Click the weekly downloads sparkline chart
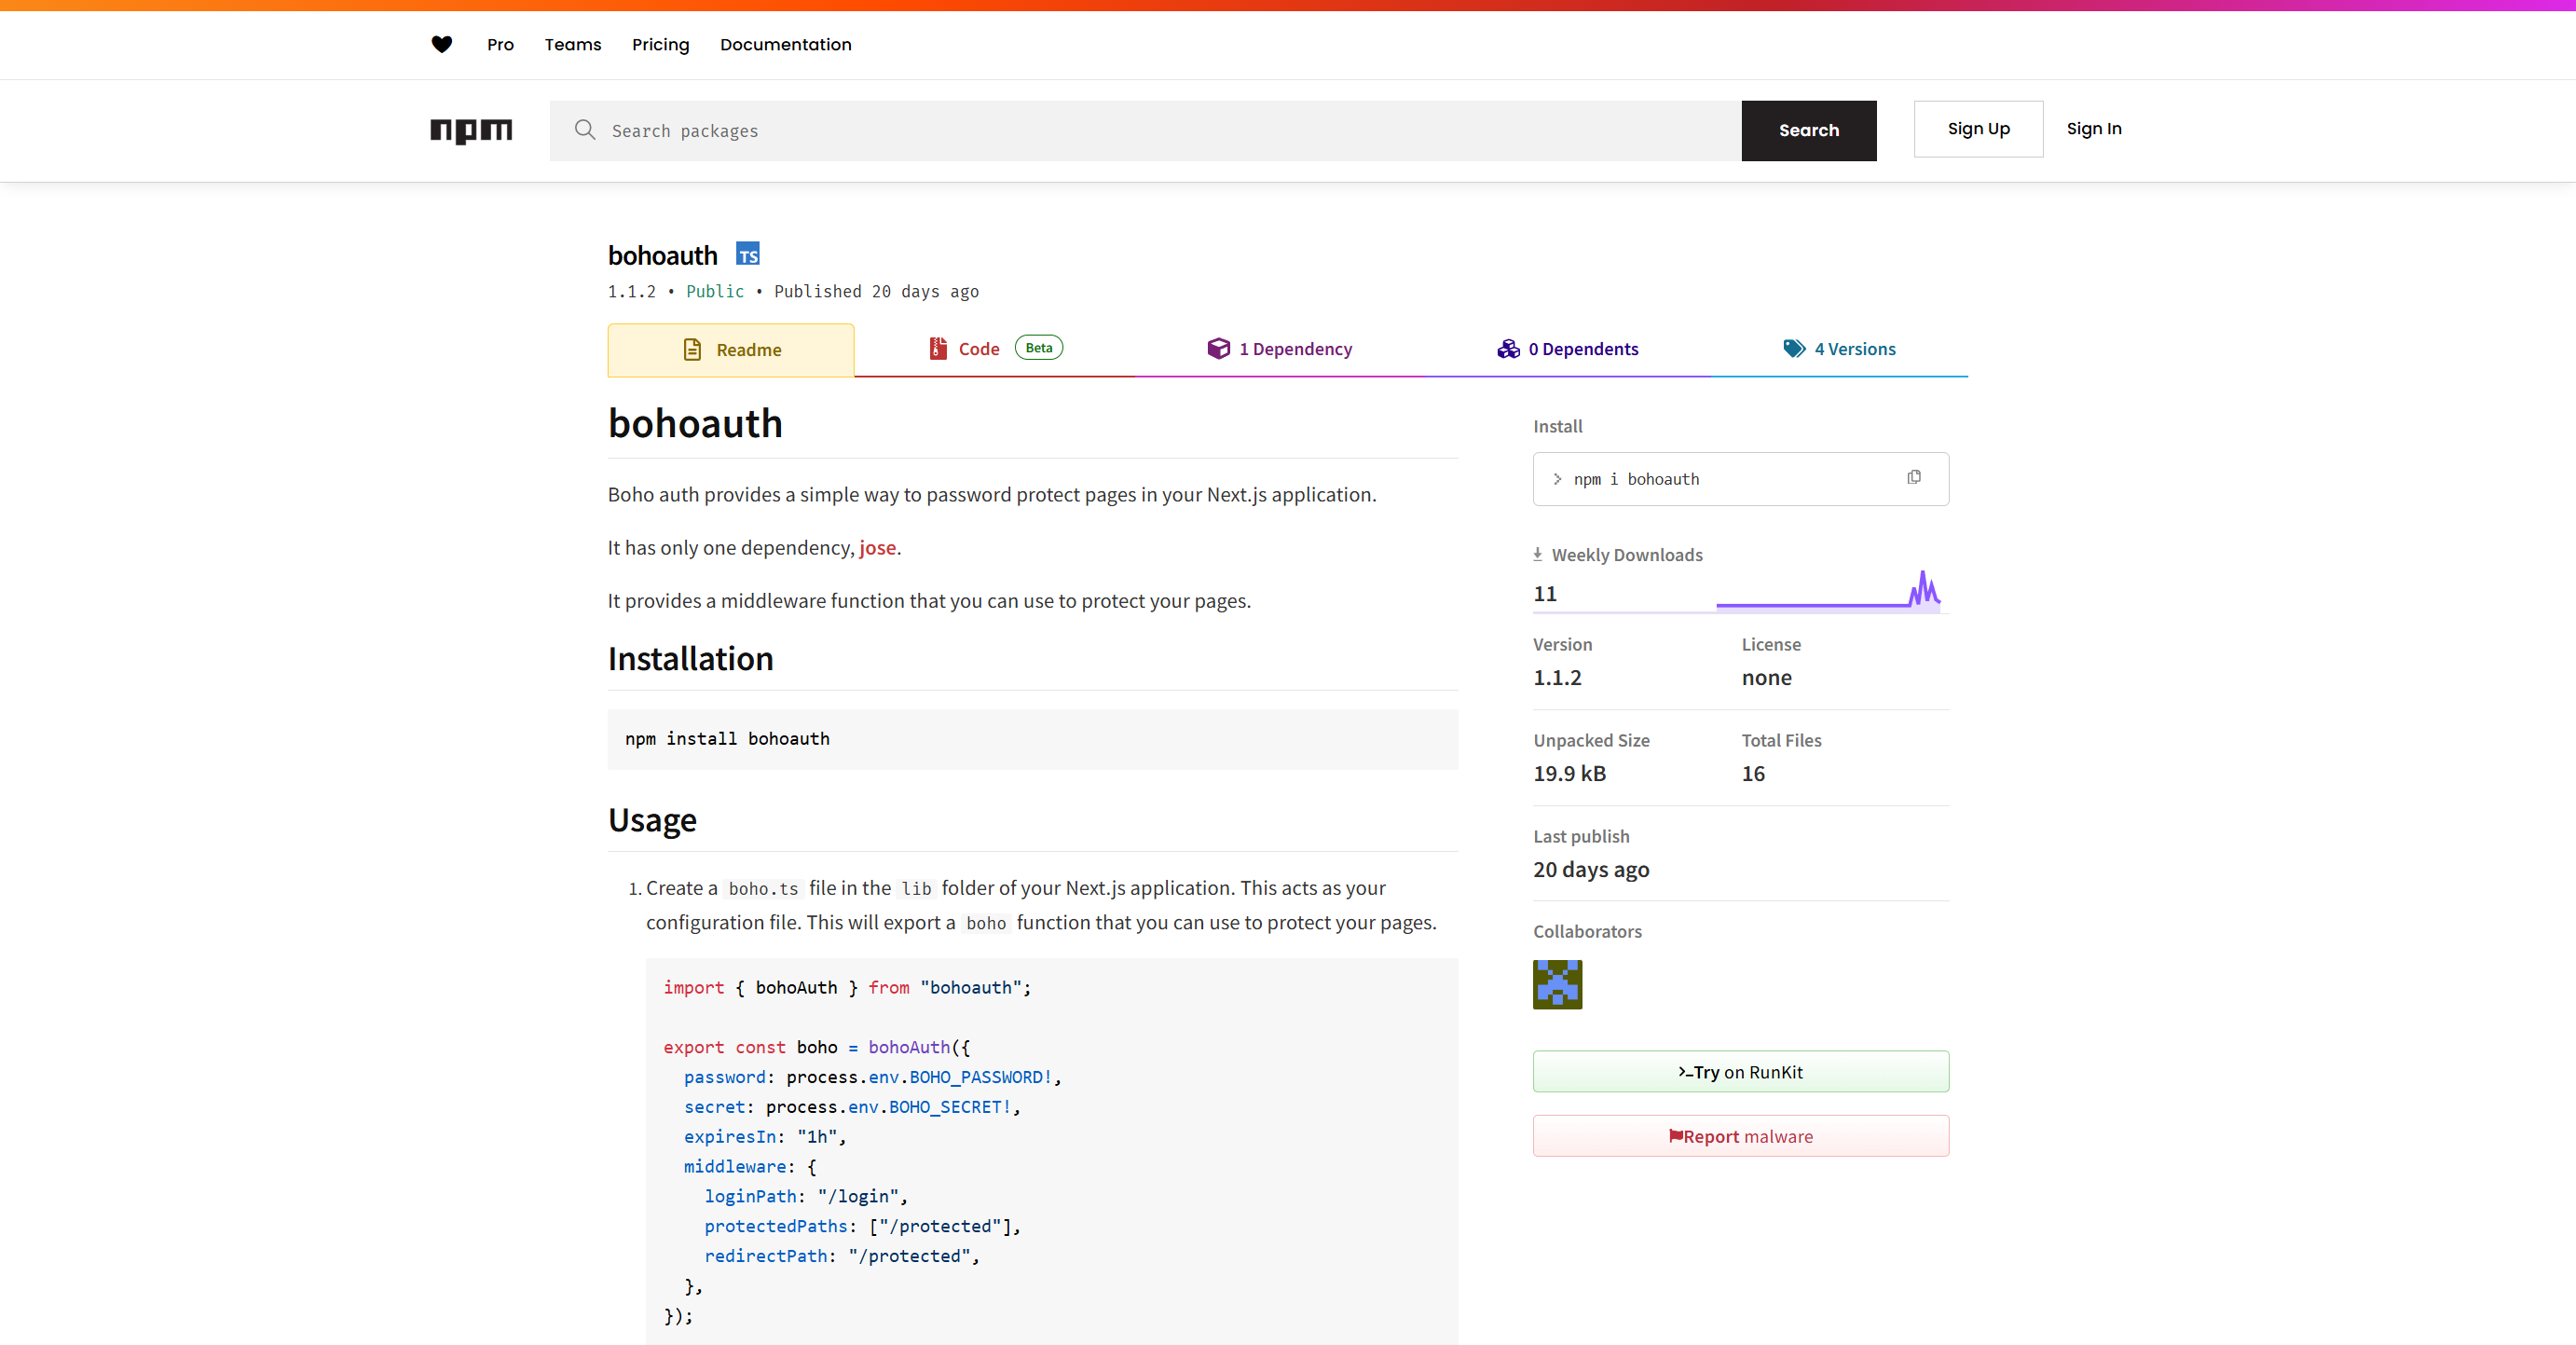 coord(1828,590)
